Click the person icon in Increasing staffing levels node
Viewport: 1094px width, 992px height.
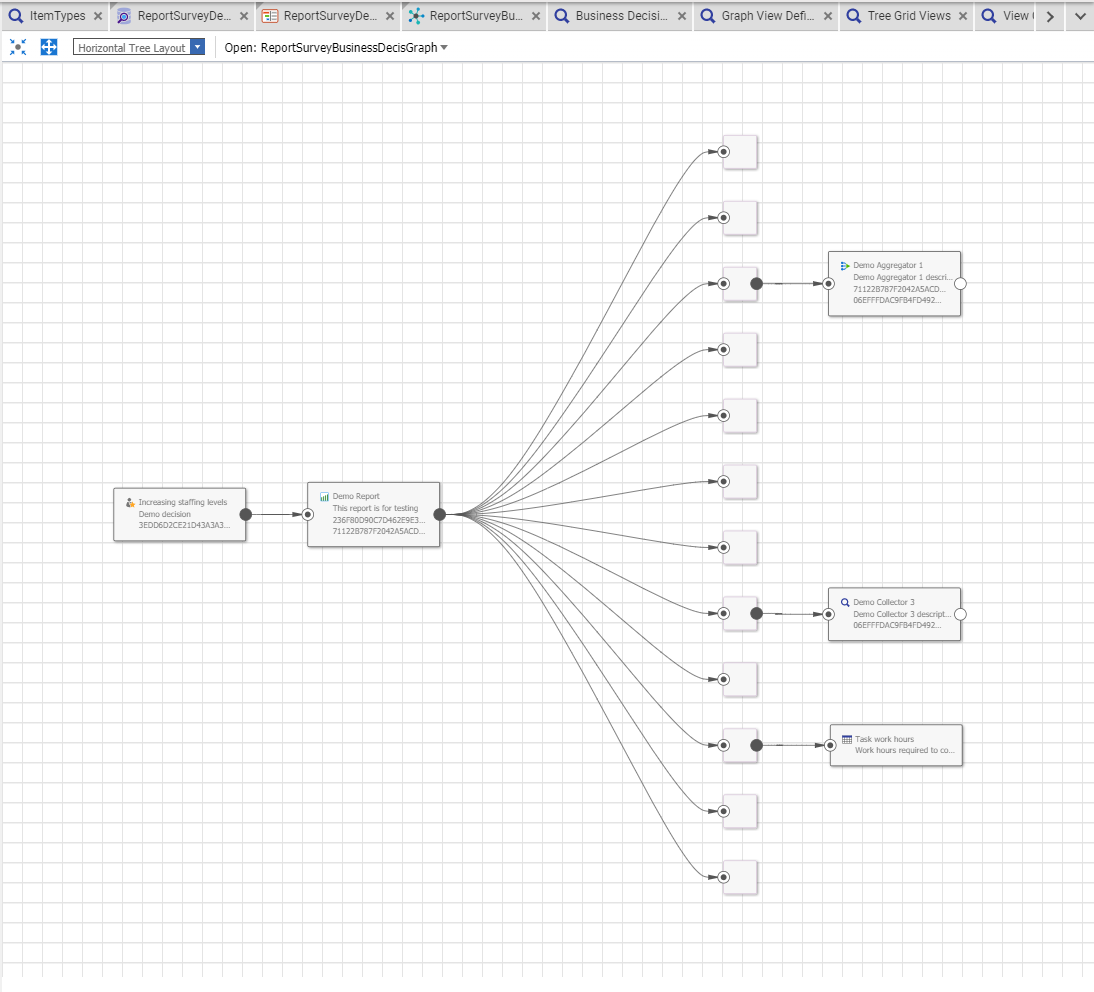pyautogui.click(x=130, y=502)
